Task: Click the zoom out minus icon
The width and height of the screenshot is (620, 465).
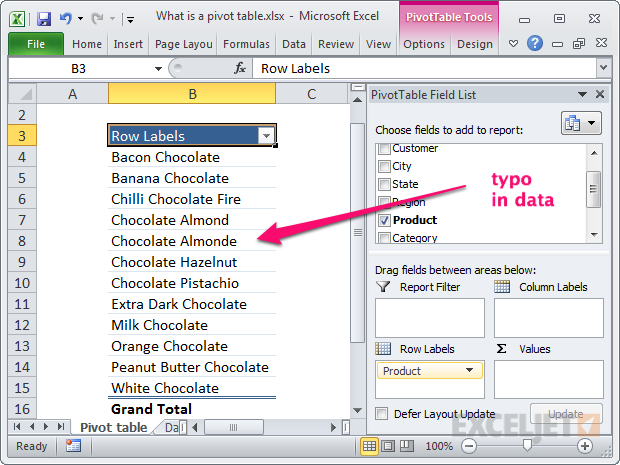Action: click(x=469, y=446)
